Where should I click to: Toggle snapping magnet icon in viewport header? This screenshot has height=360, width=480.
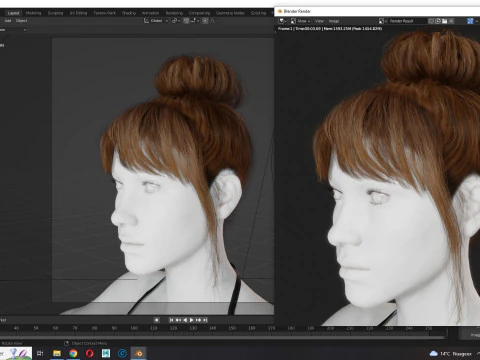186,21
